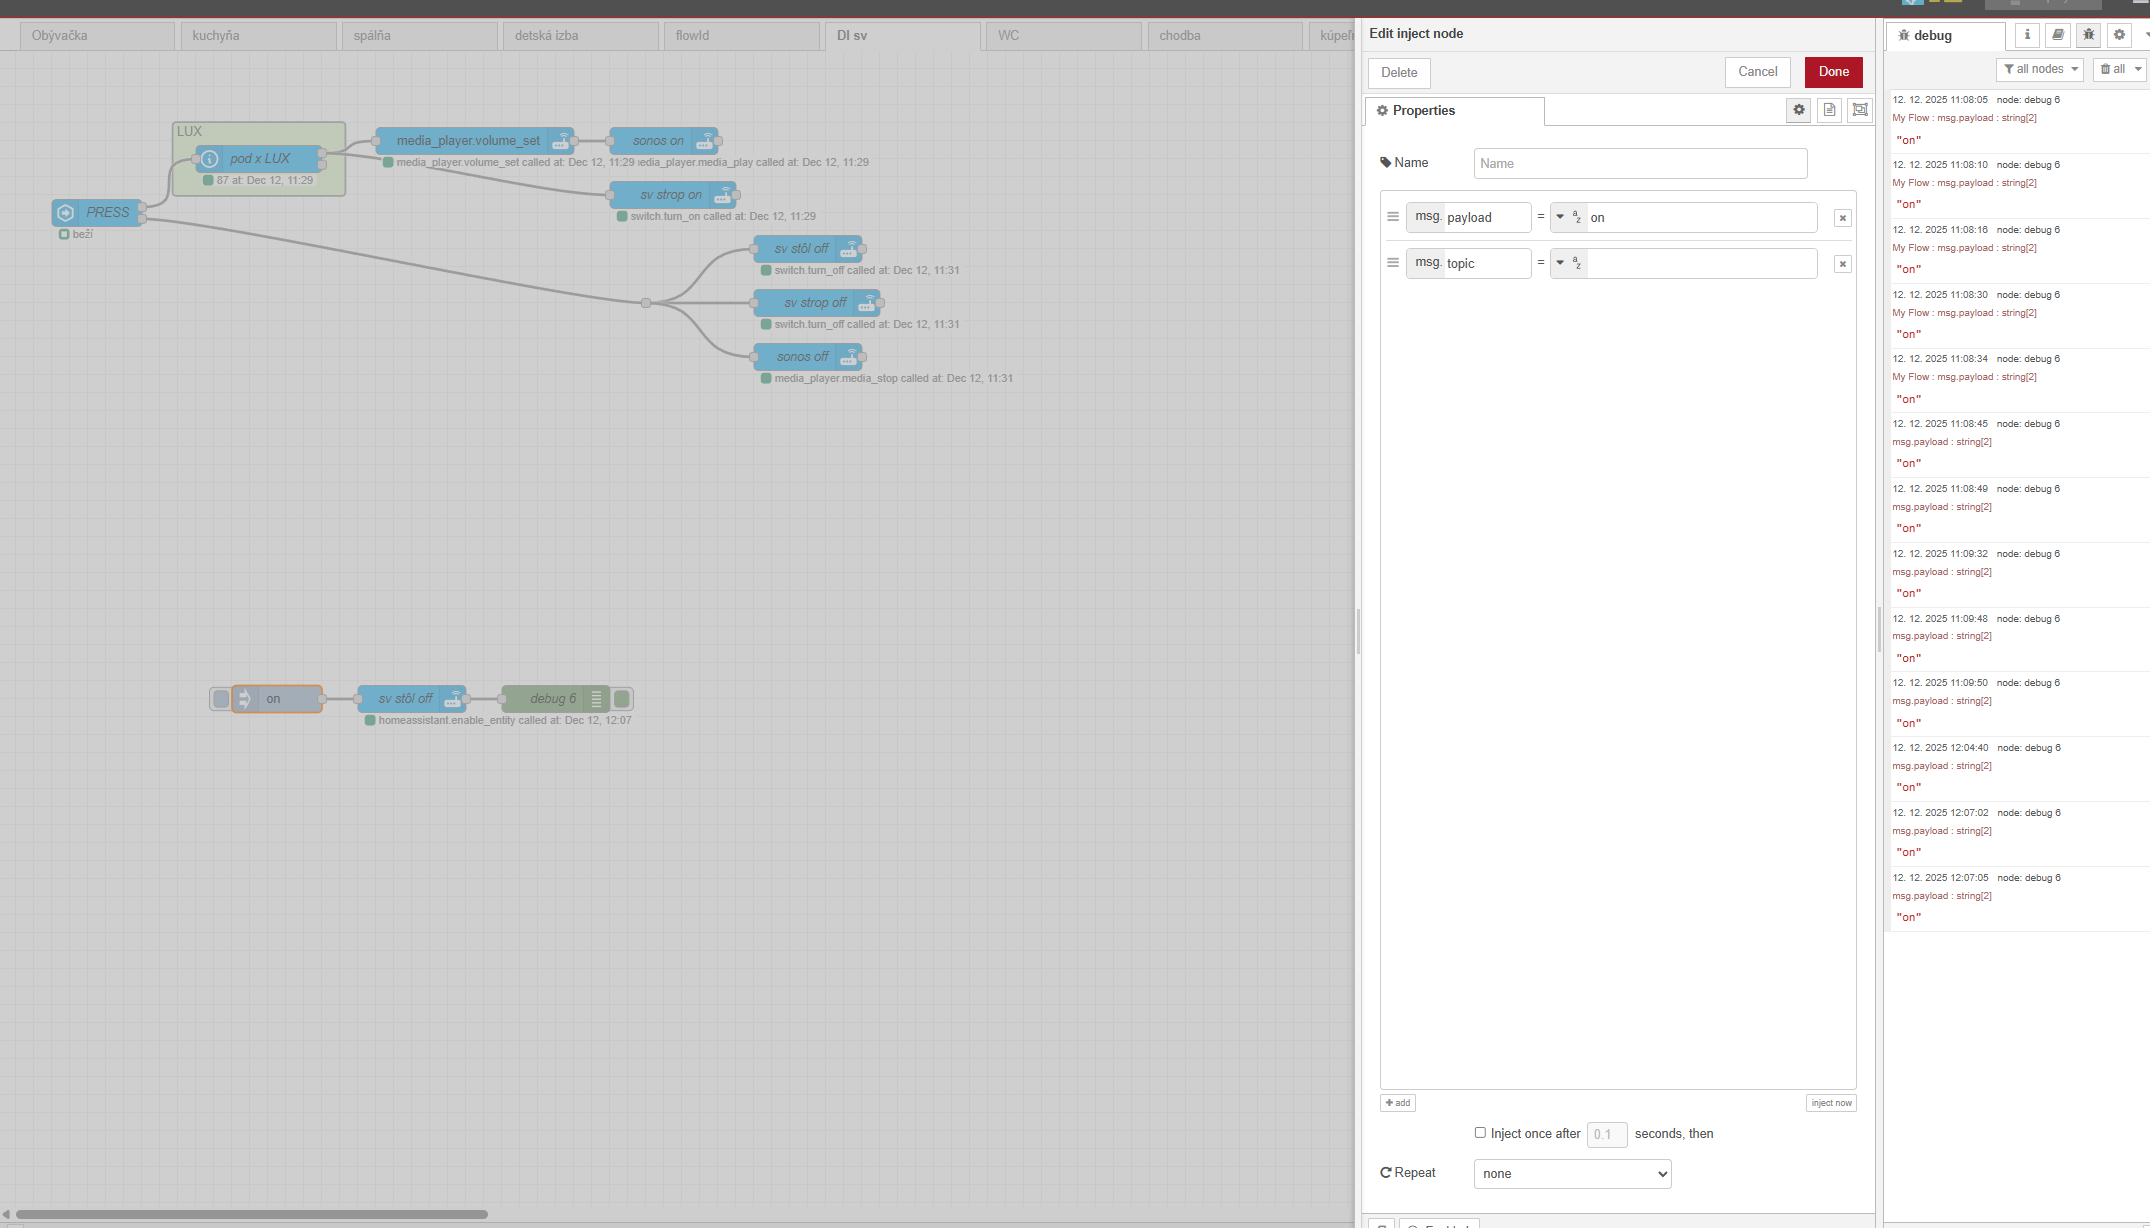The height and width of the screenshot is (1228, 2150).
Task: Remove the msg.topic property row
Action: pyautogui.click(x=1842, y=264)
